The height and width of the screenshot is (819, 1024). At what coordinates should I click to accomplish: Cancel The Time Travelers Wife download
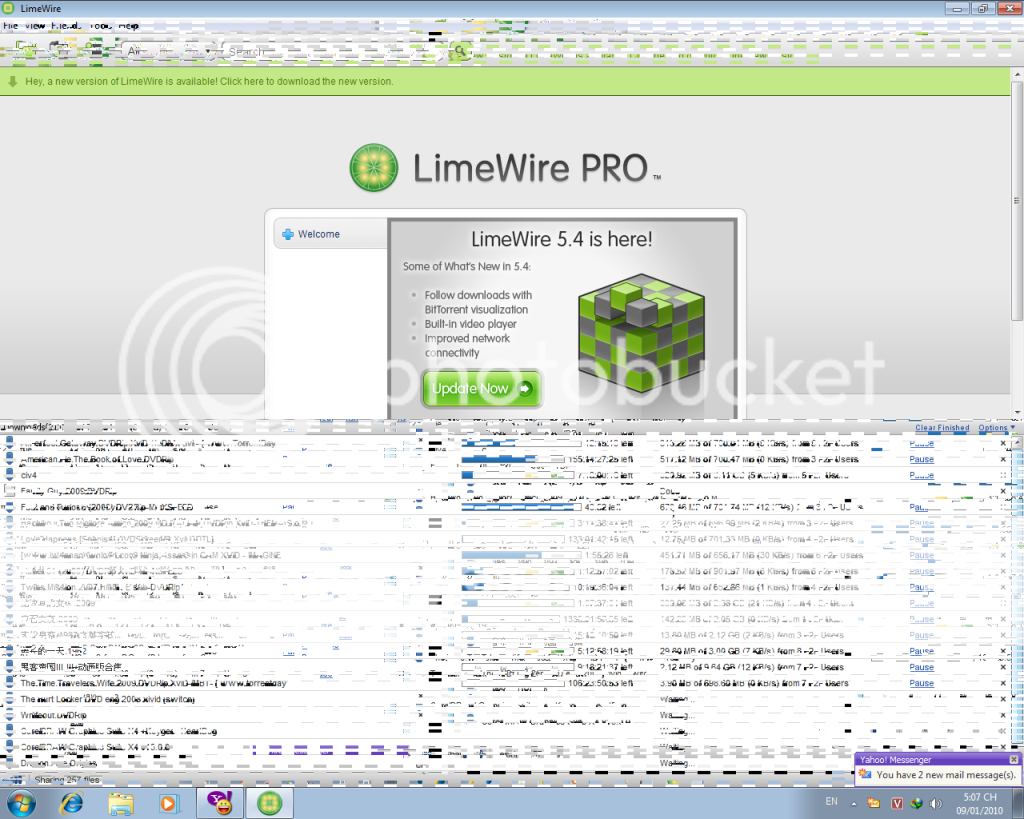tap(1004, 683)
